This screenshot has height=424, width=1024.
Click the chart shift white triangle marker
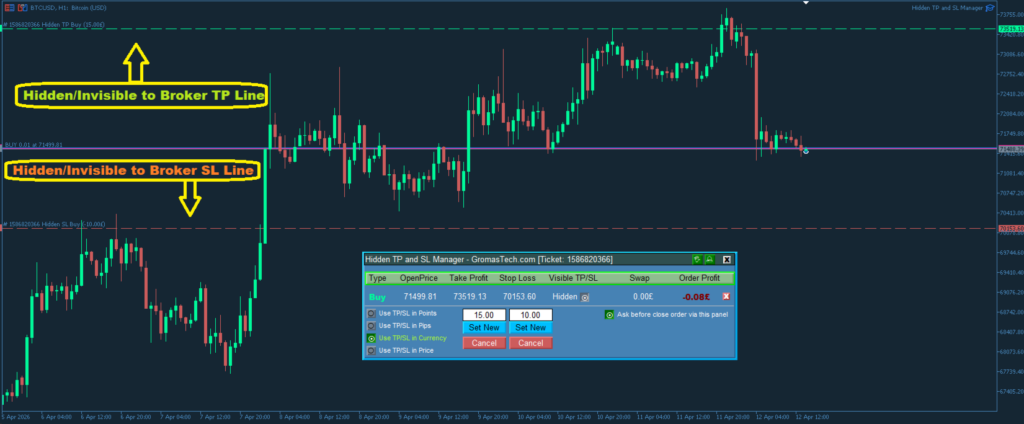(806, 3)
